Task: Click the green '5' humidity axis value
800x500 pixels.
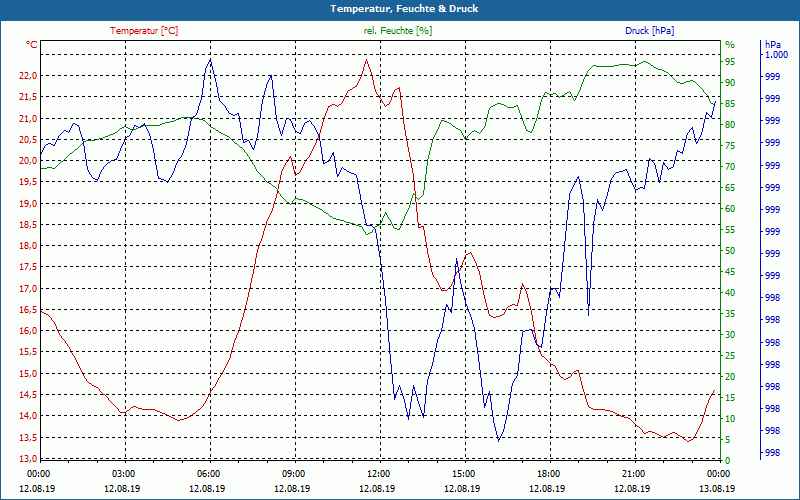Action: click(x=728, y=440)
